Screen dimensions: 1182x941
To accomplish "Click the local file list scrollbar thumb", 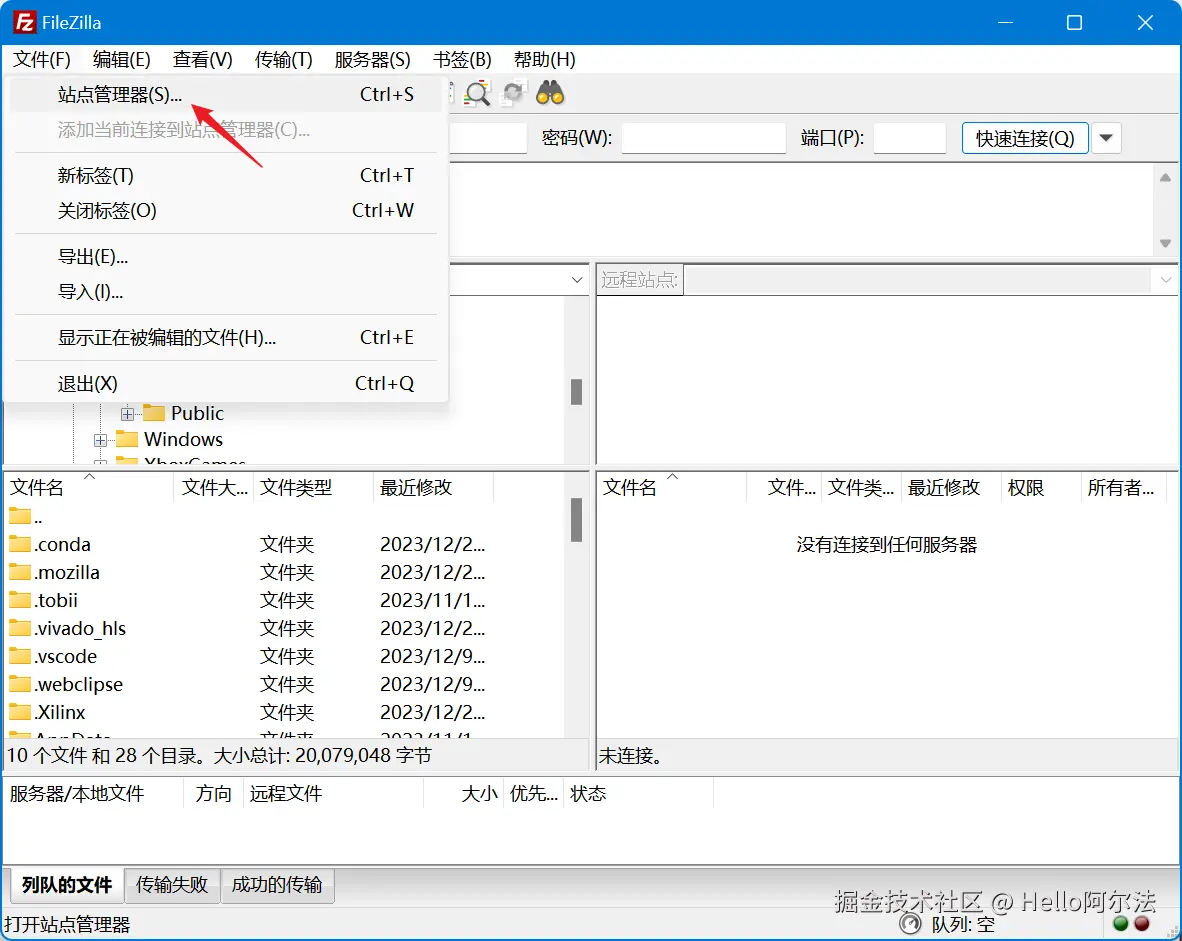I will point(577,520).
